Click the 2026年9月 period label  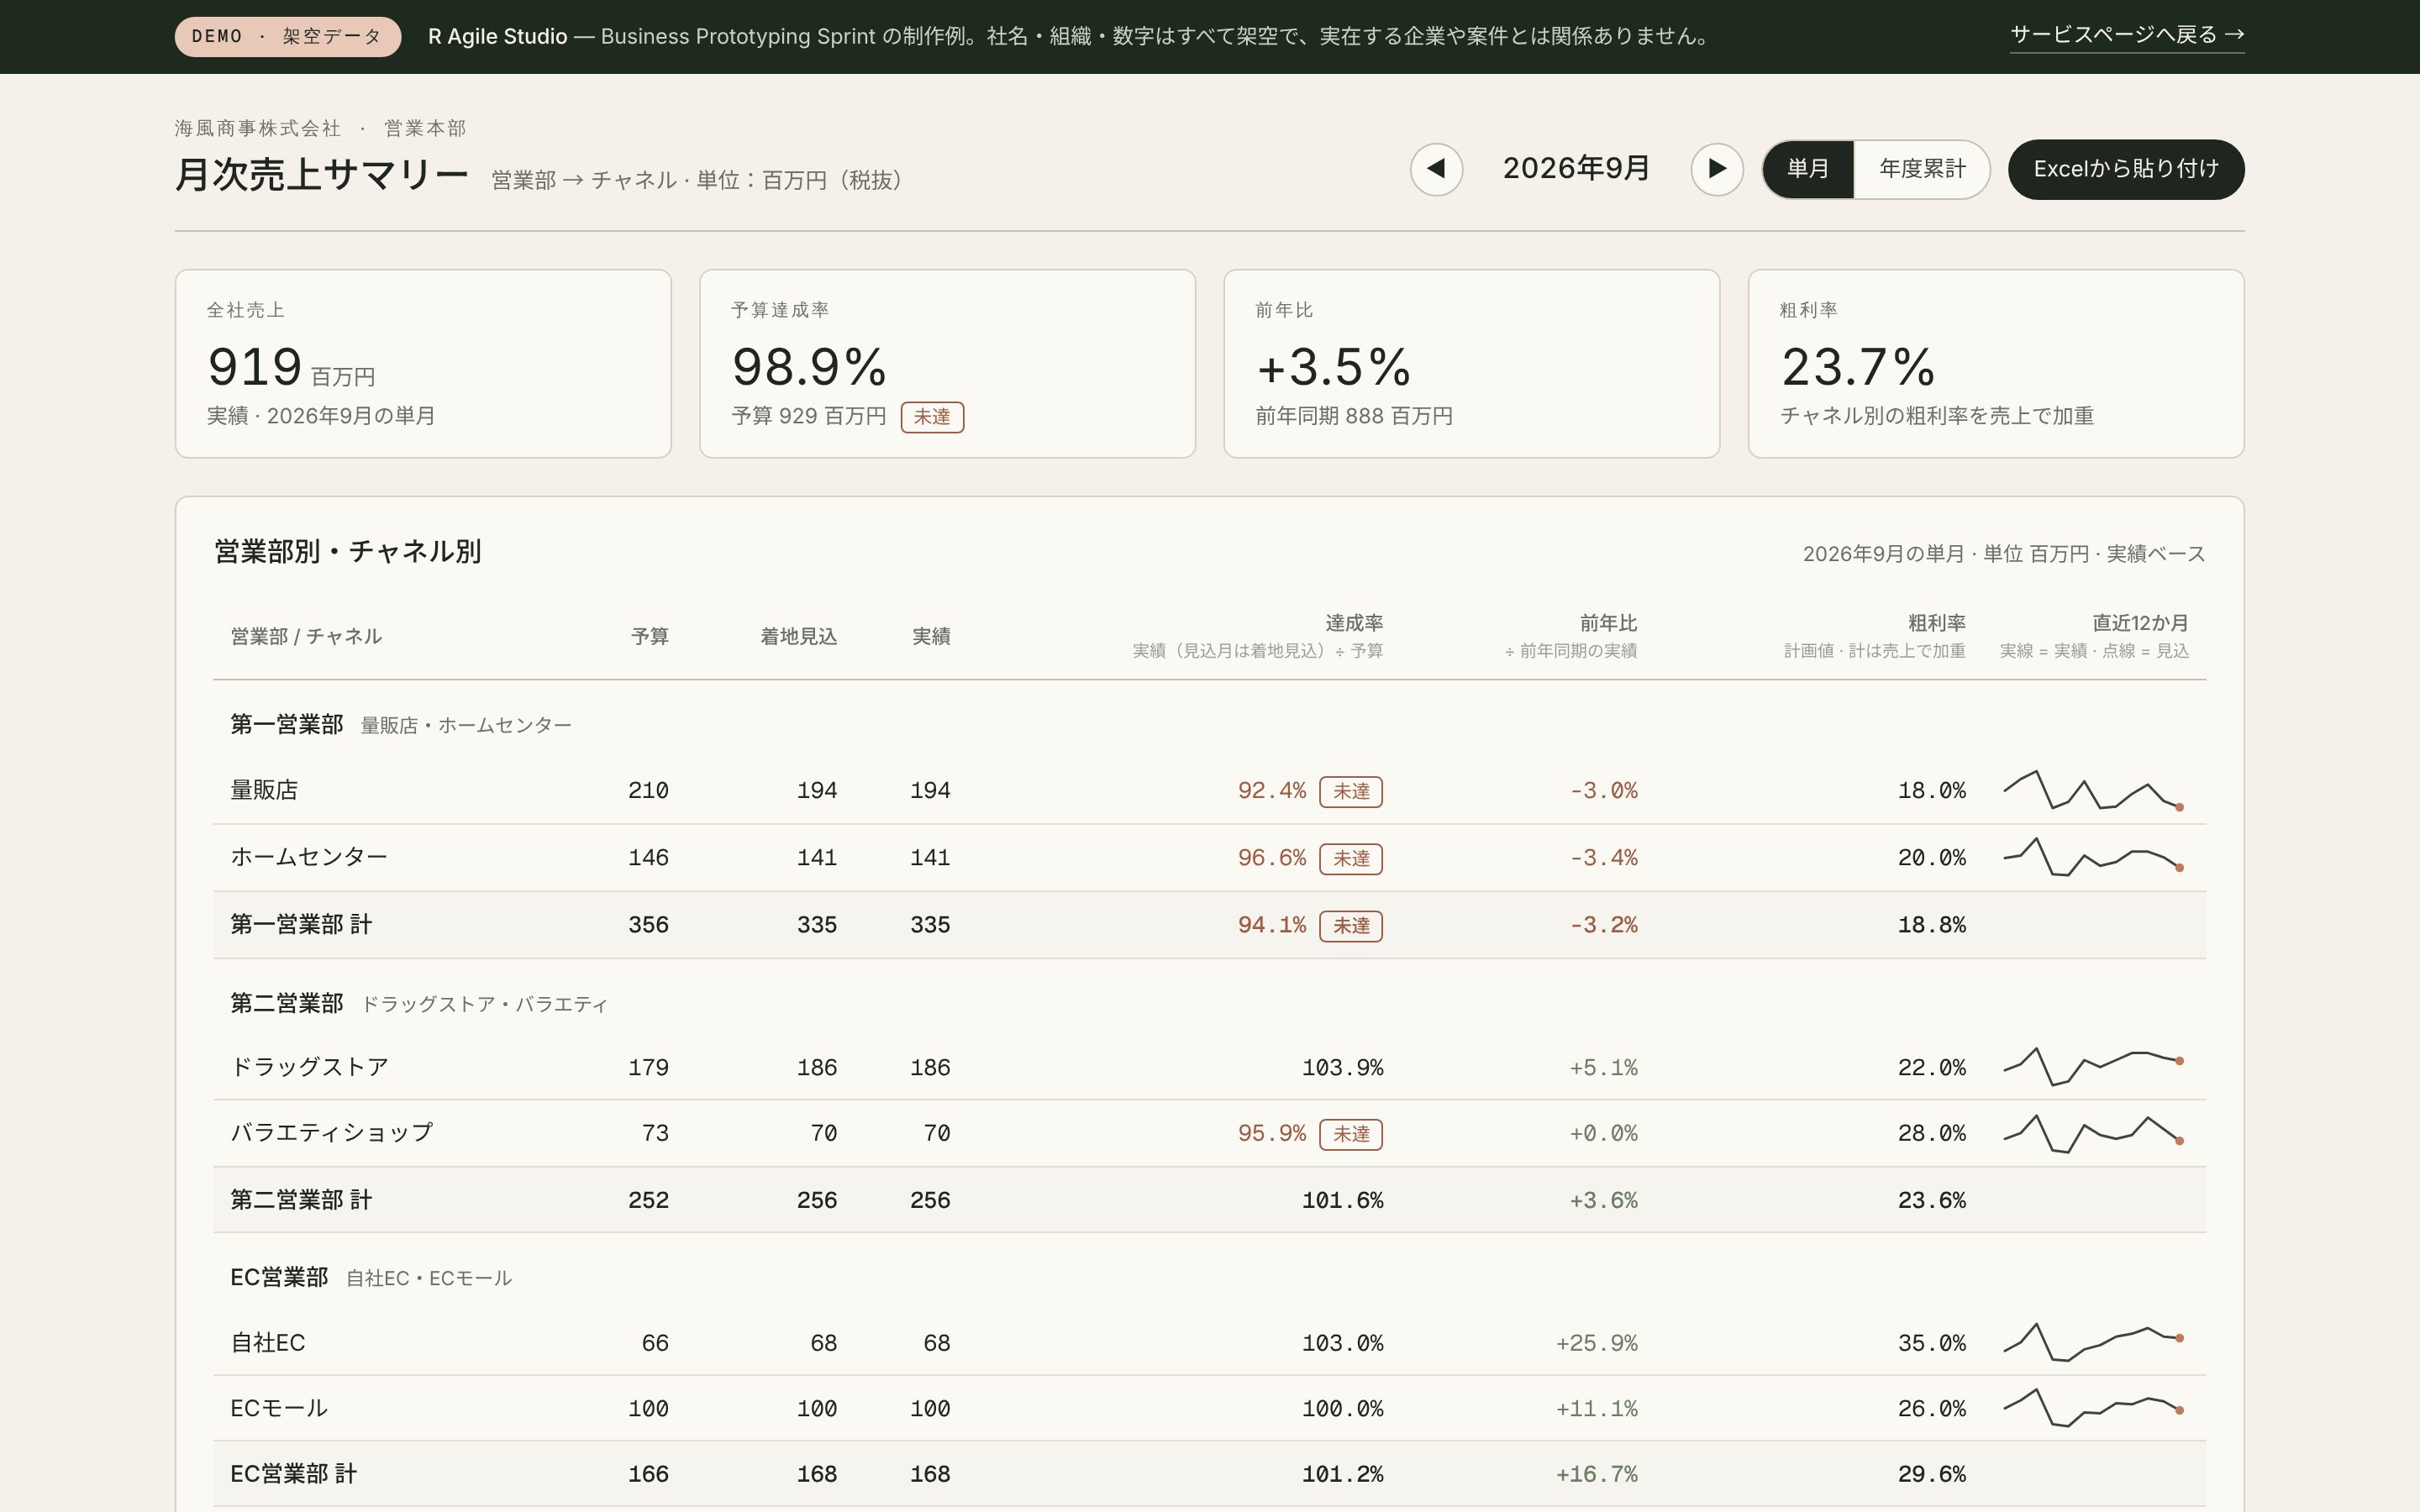click(x=1576, y=168)
